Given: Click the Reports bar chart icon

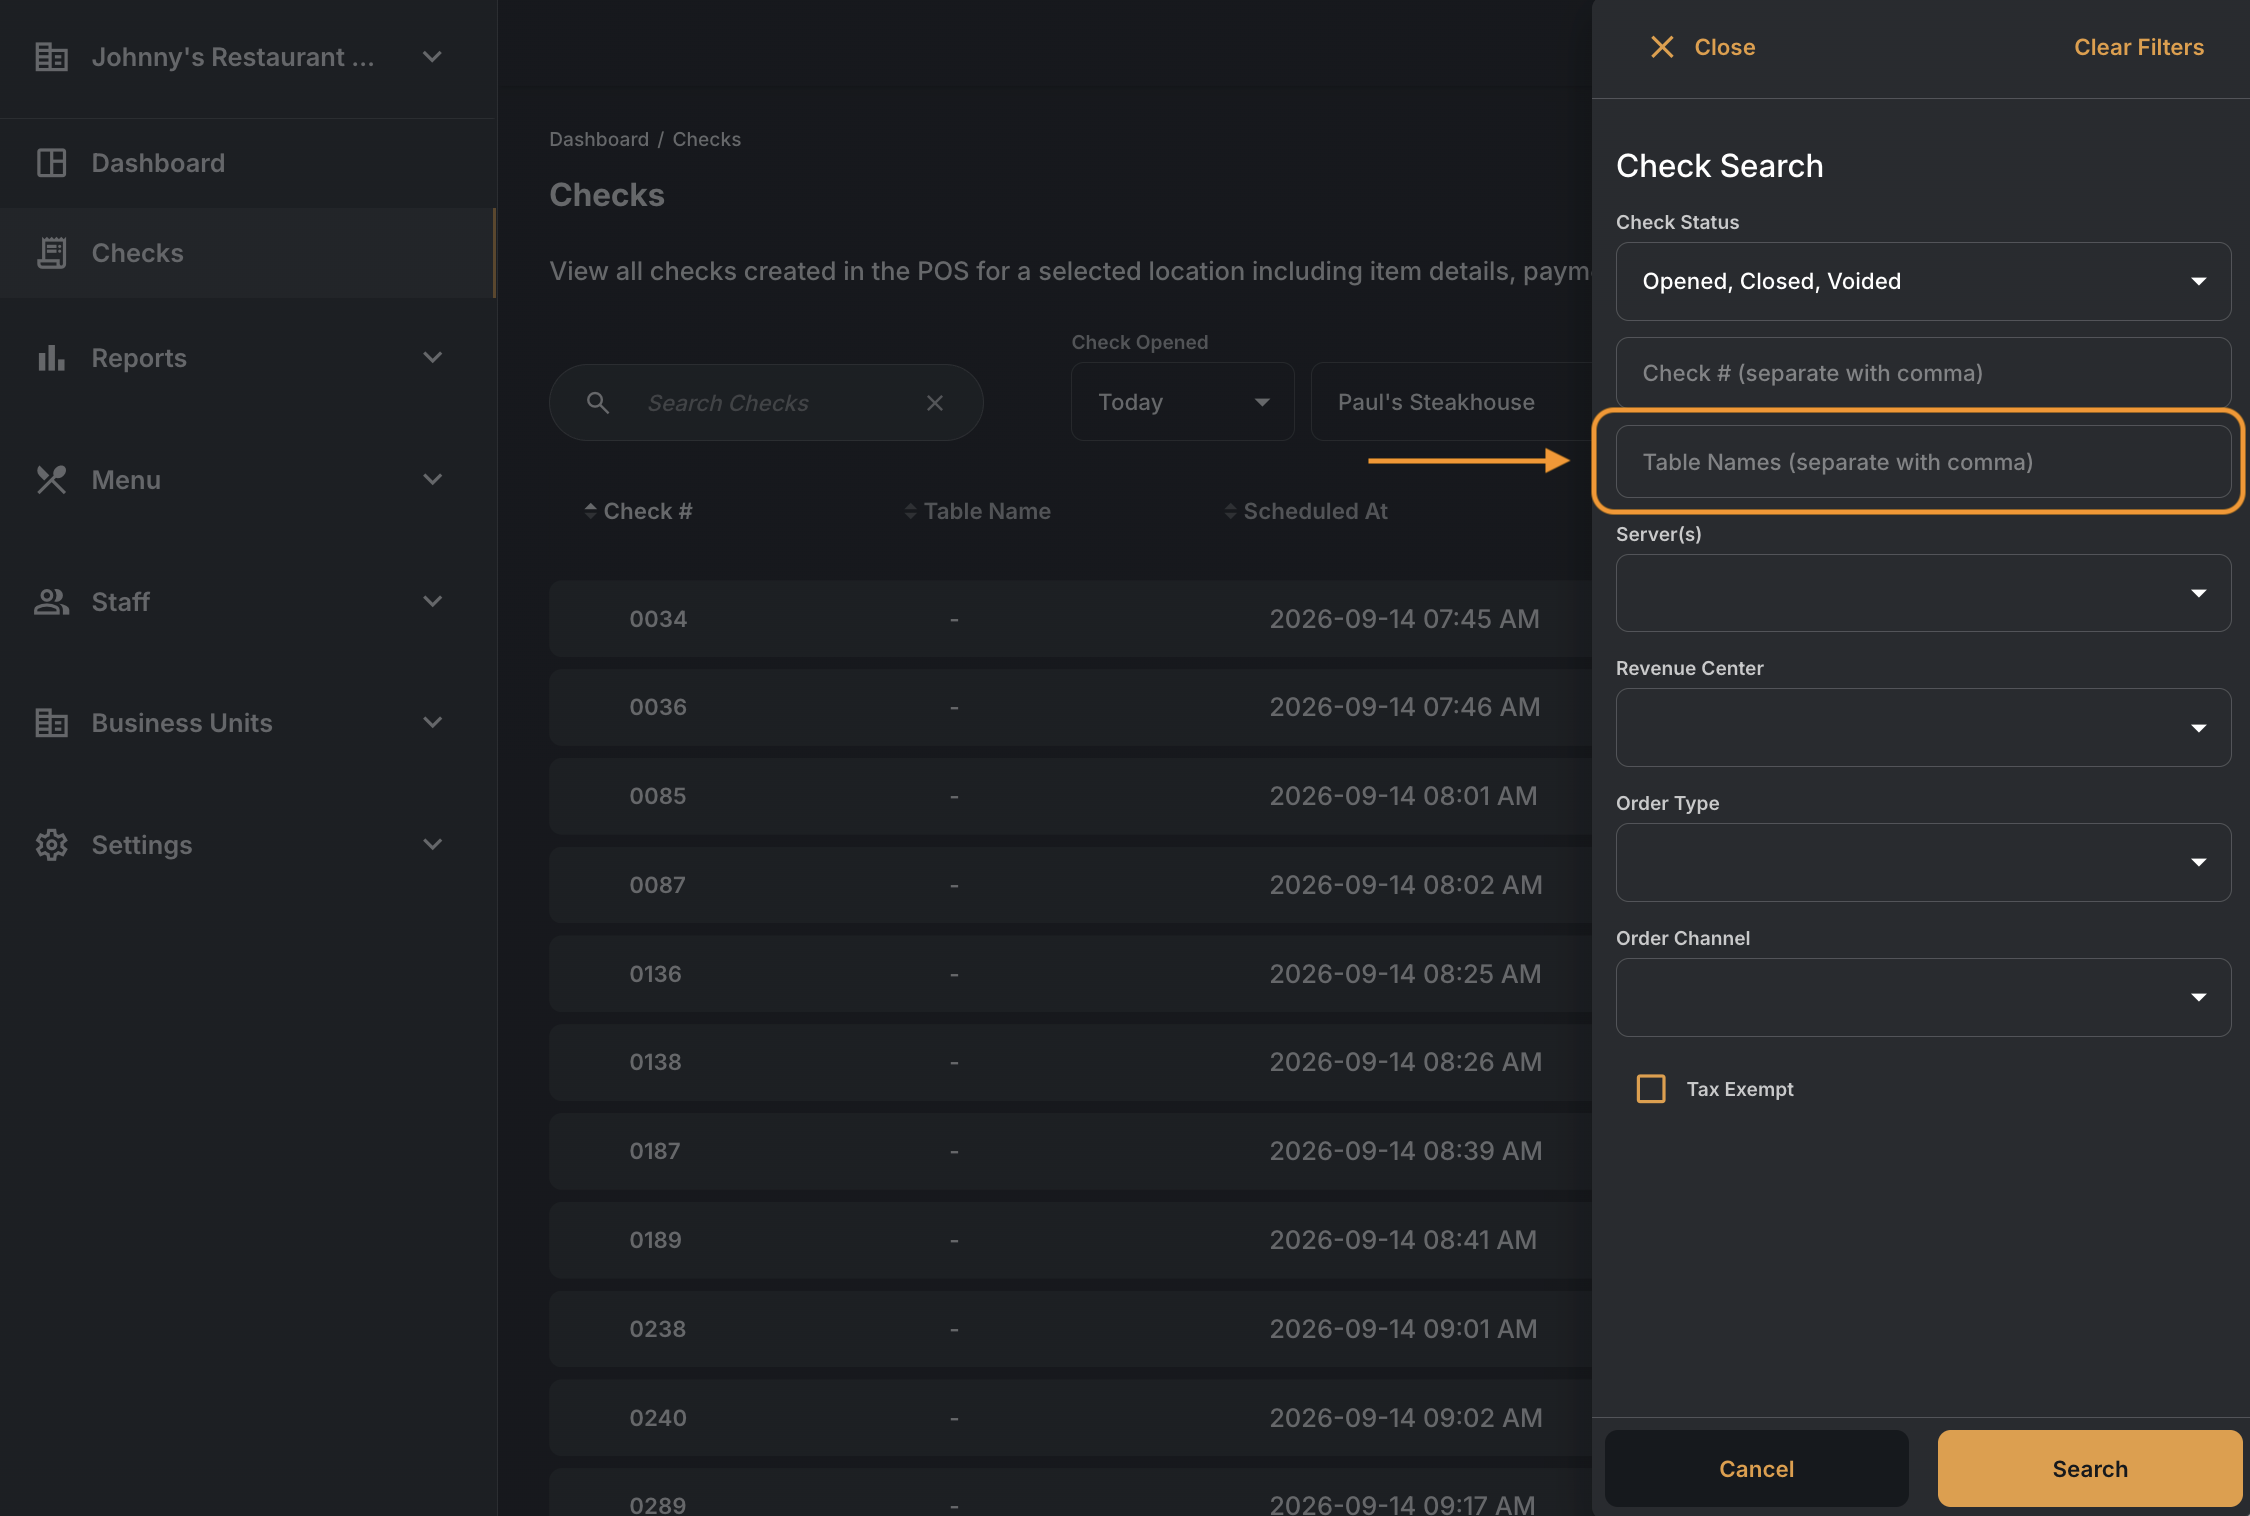Looking at the screenshot, I should point(51,358).
